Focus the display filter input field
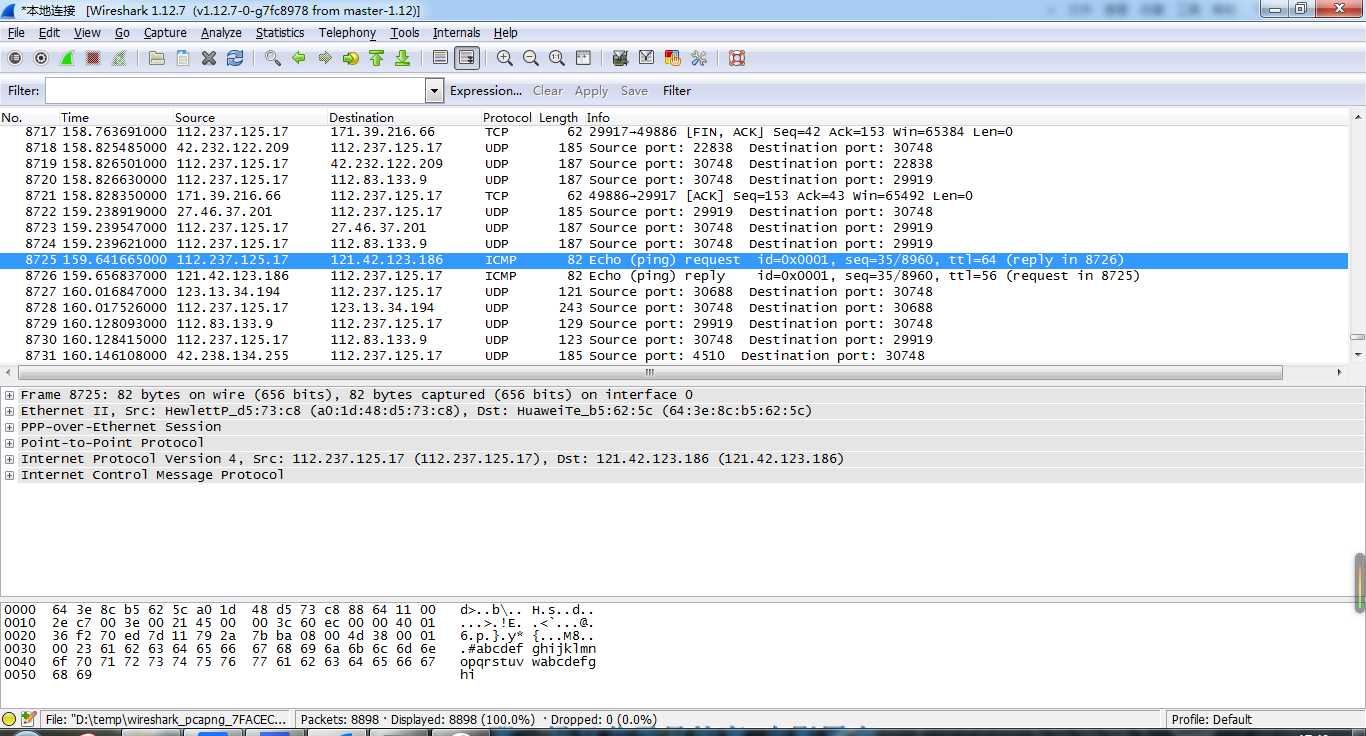Viewport: 1366px width, 736px height. coord(235,91)
